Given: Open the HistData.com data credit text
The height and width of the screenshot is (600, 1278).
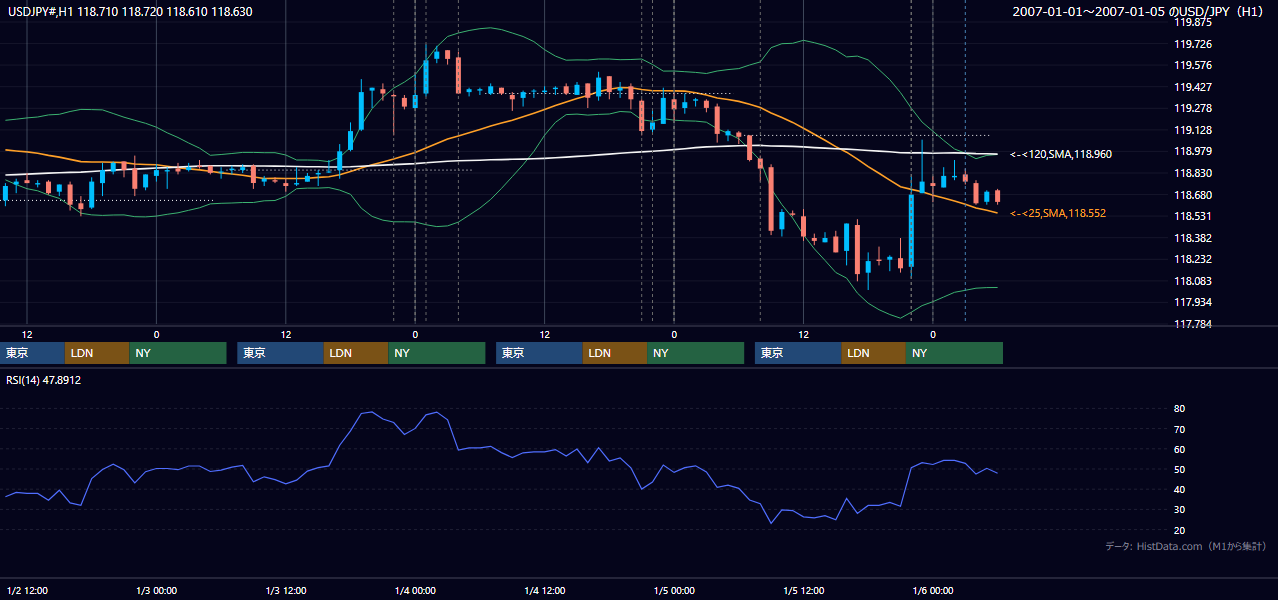Looking at the screenshot, I should coord(1186,546).
